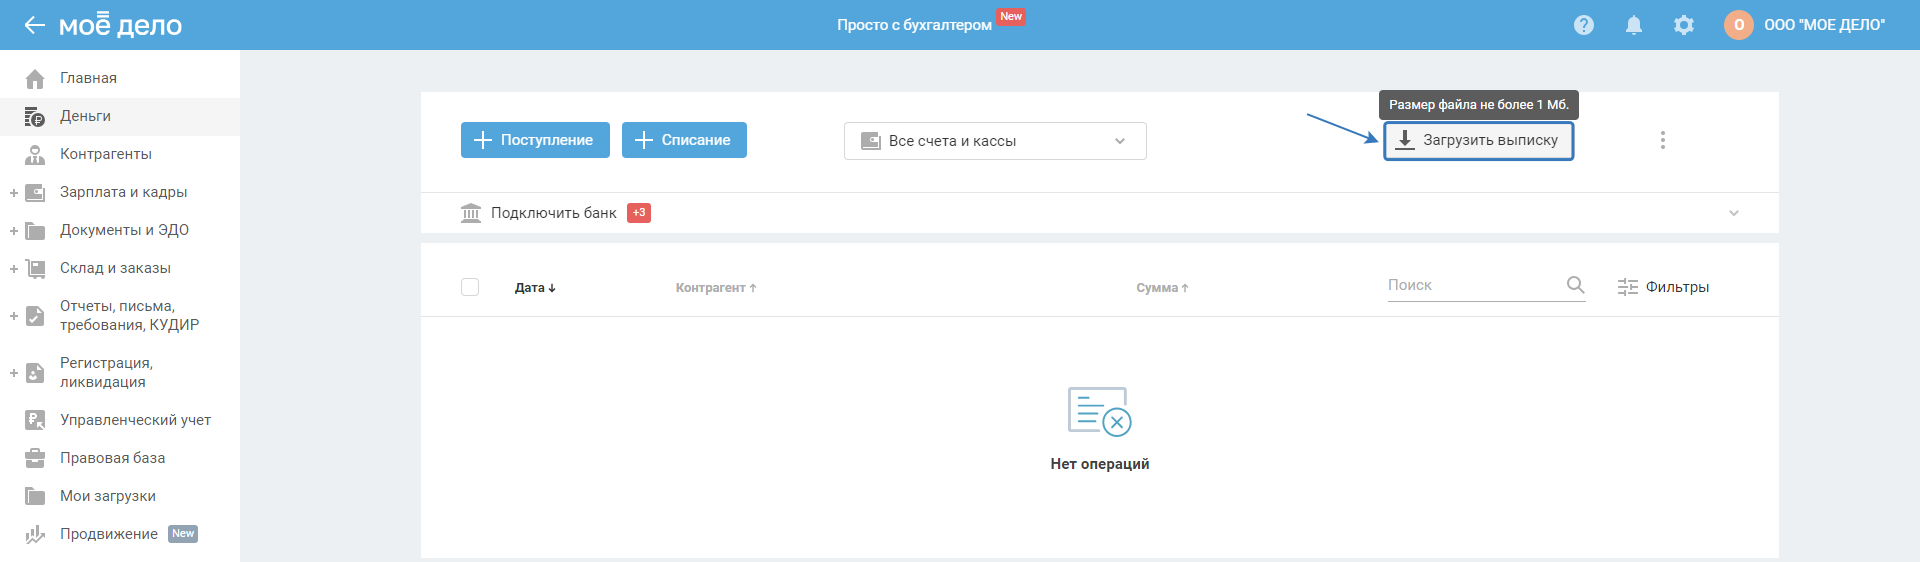This screenshot has width=1920, height=562.
Task: Click Загрузить выписку button
Action: 1478,140
